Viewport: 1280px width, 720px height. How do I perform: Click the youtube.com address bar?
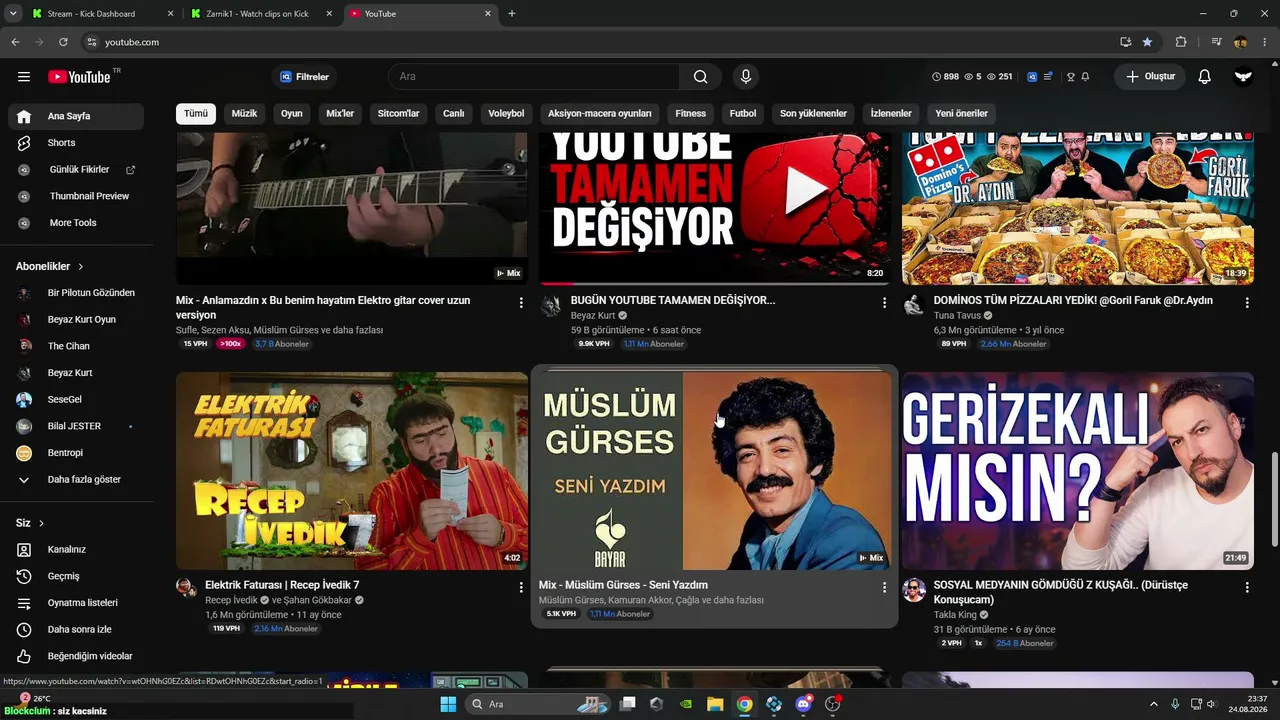coord(600,42)
